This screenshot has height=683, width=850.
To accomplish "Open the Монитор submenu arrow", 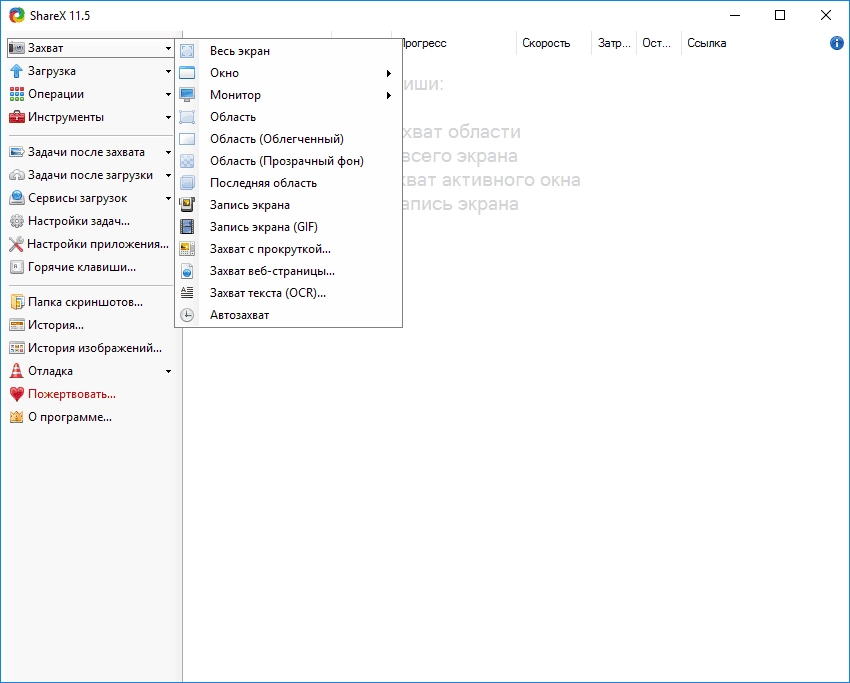I will [x=389, y=95].
